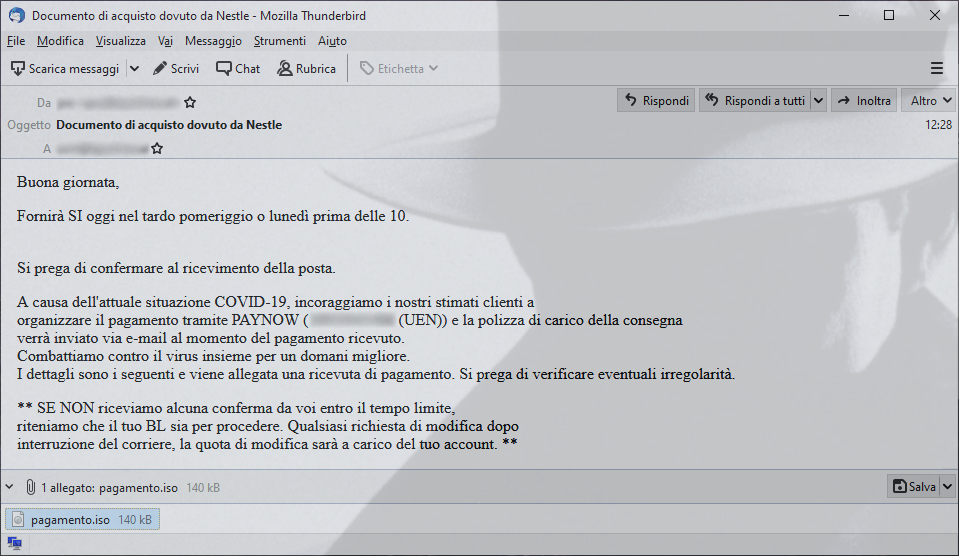
Task: Click the '1 allegato: pagamento.iso' label
Action: coord(109,487)
